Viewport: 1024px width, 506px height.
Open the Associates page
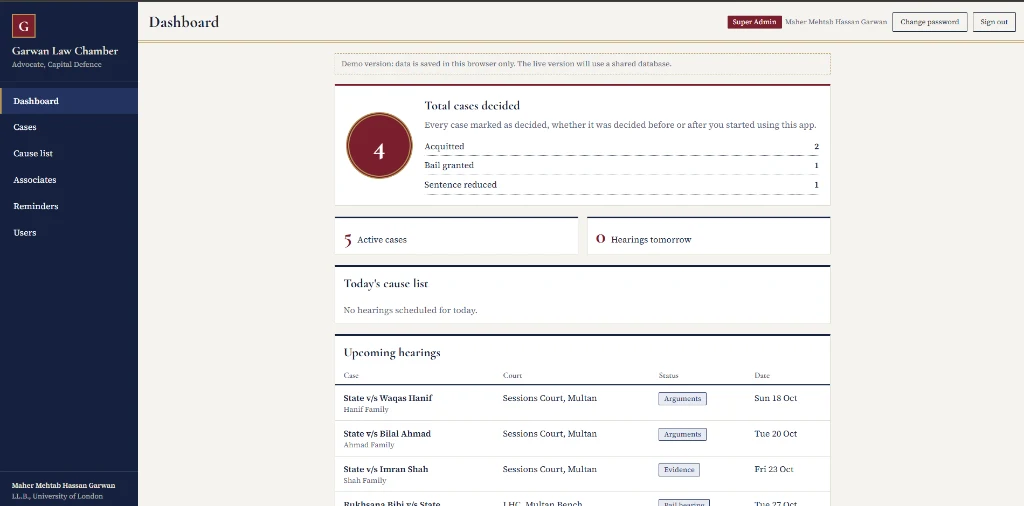click(x=69, y=180)
